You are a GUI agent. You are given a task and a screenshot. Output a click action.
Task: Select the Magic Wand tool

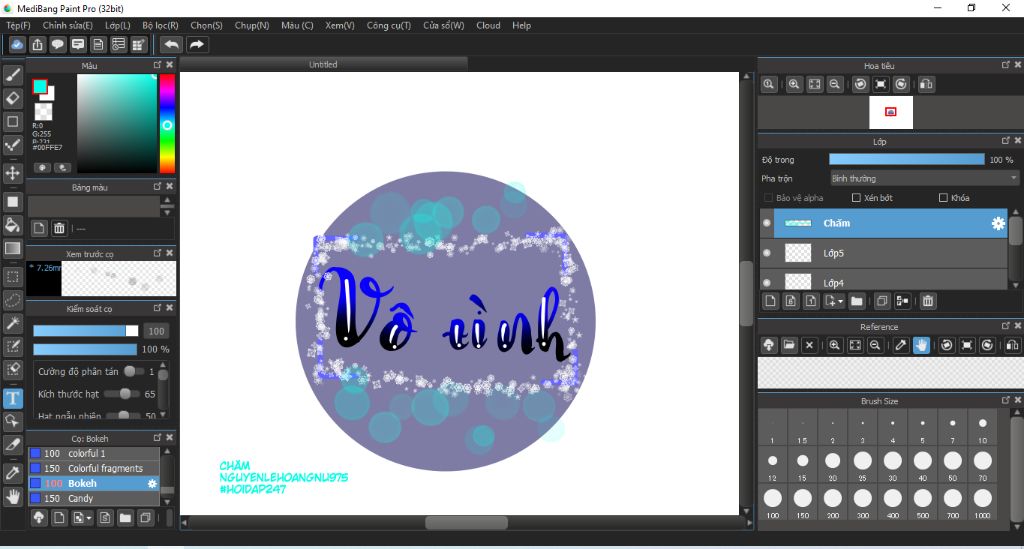(x=12, y=323)
